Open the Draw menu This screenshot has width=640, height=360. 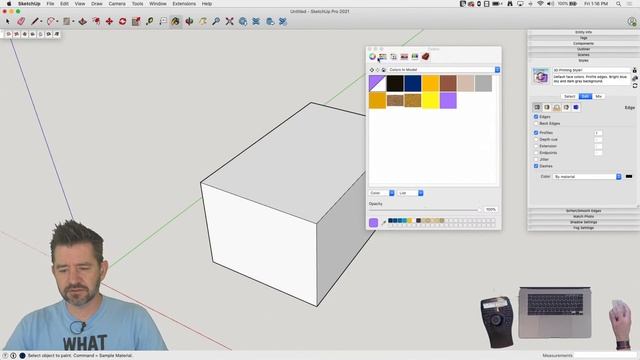[97, 4]
